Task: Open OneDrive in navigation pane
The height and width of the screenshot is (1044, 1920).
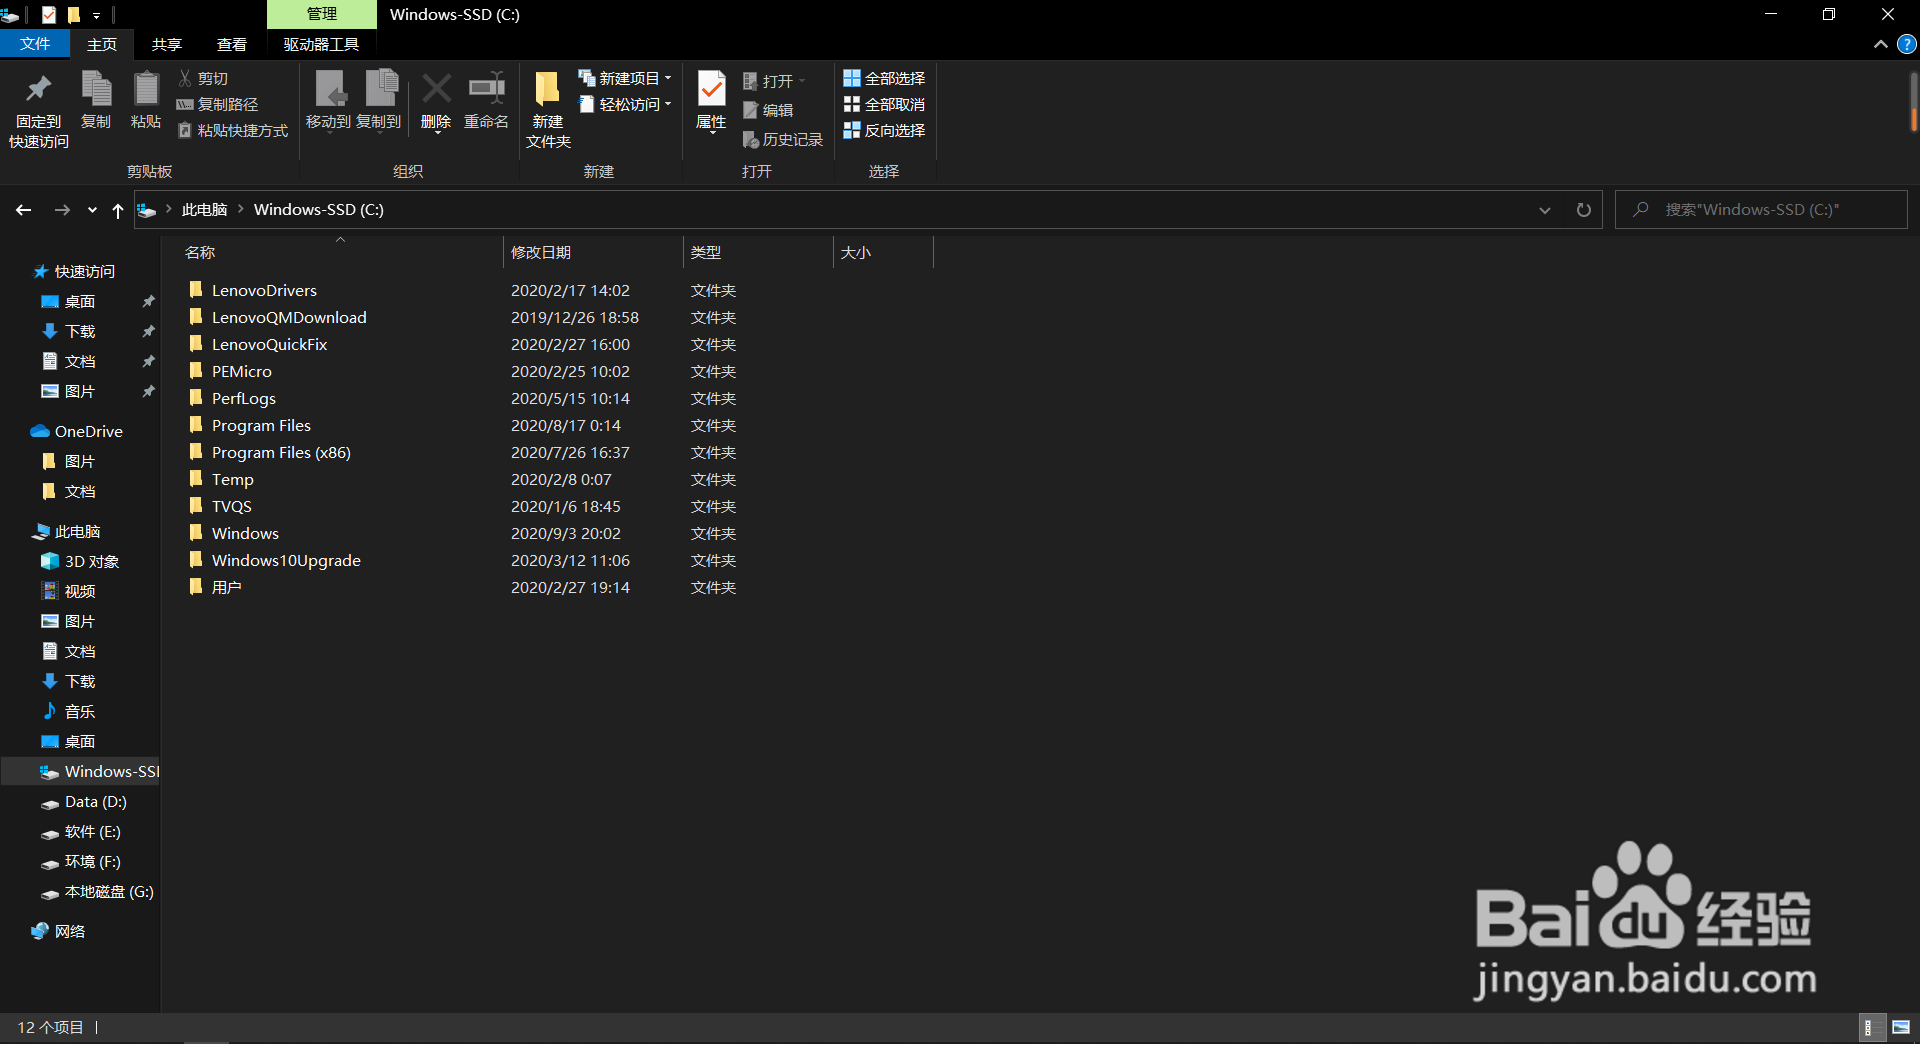Action: (88, 432)
